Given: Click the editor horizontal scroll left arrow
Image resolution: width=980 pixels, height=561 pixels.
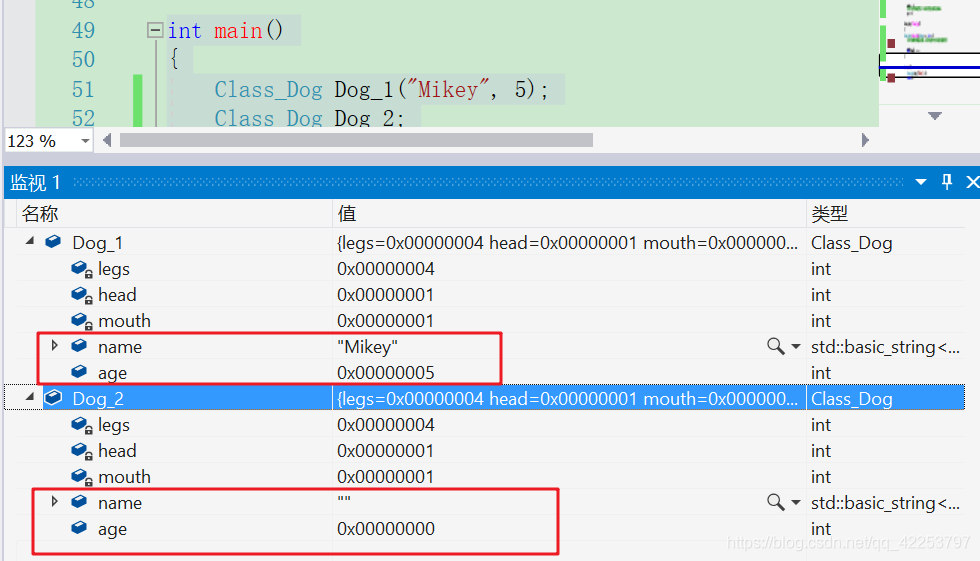Looking at the screenshot, I should pyautogui.click(x=107, y=141).
